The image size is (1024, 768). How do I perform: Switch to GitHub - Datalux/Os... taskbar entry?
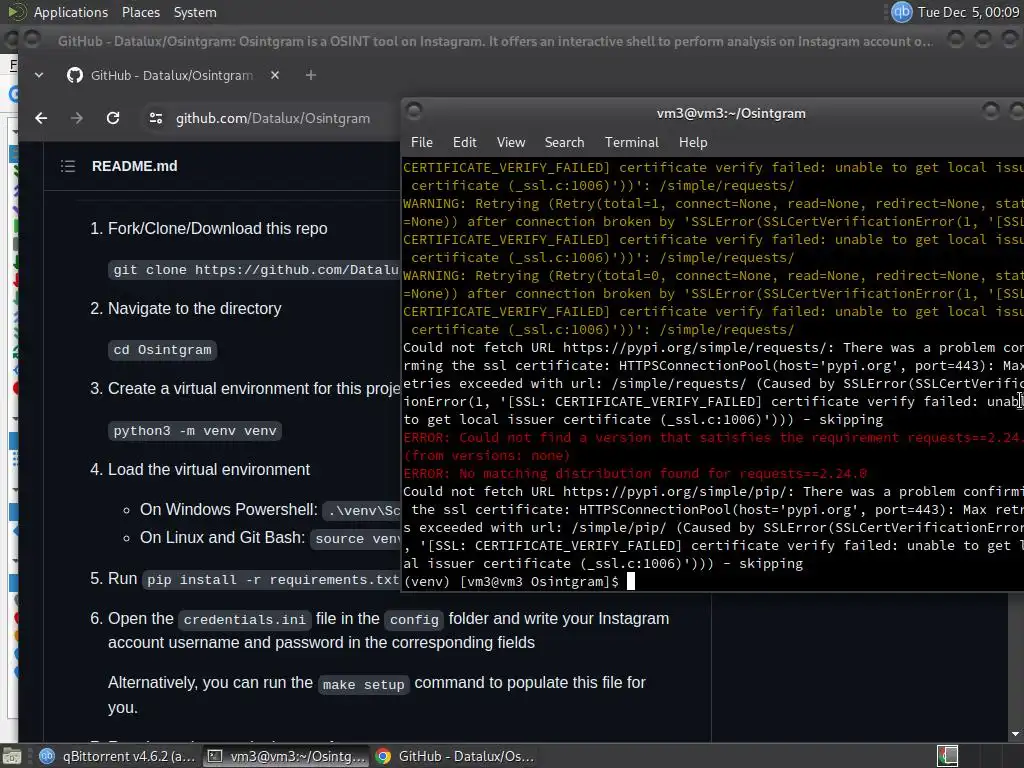[456, 756]
